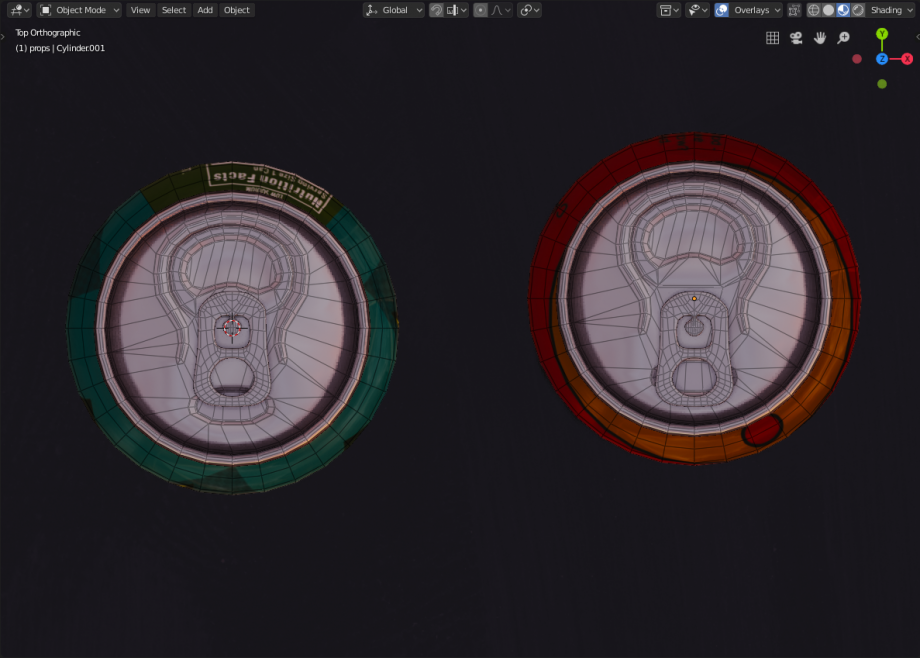Toggle X-ray mode in the header

(793, 10)
